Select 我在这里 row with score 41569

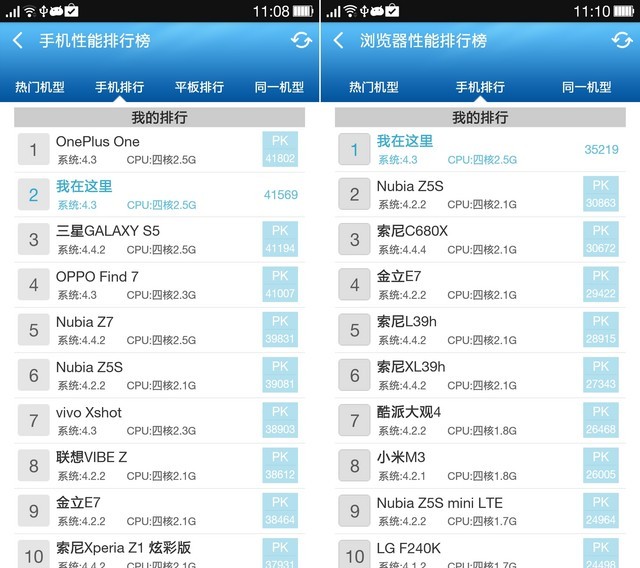(159, 195)
